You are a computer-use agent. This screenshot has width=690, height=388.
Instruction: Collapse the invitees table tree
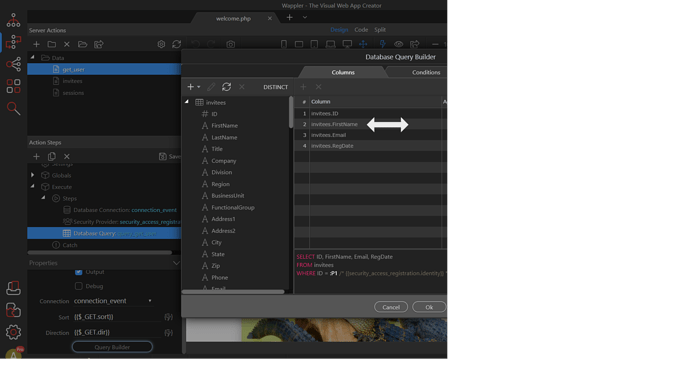187,102
